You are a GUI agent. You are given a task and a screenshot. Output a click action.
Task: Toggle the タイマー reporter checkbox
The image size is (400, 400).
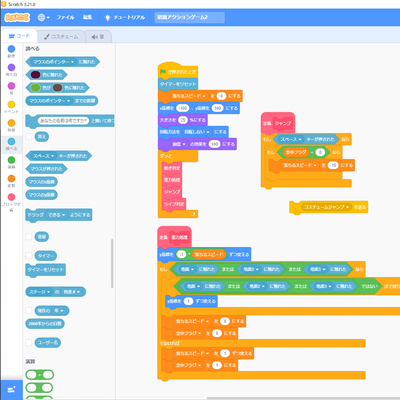[x=29, y=256]
